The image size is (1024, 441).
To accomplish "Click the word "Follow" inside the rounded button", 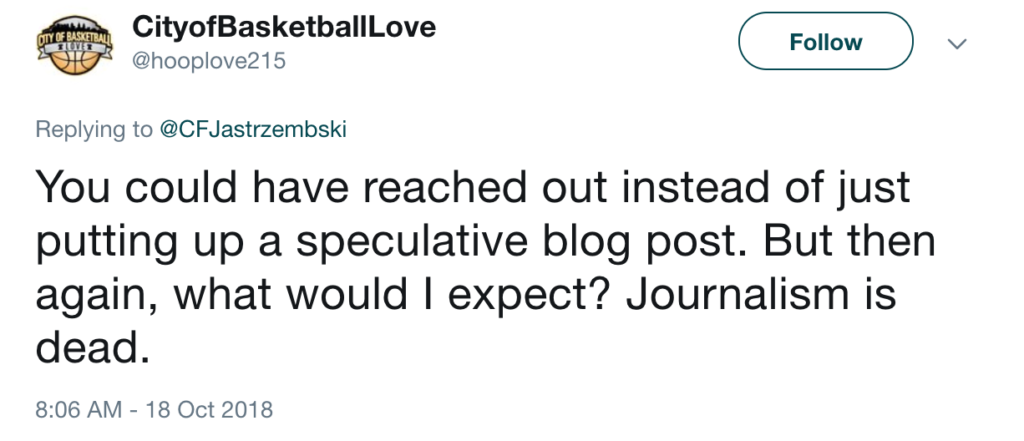I will pos(825,43).
